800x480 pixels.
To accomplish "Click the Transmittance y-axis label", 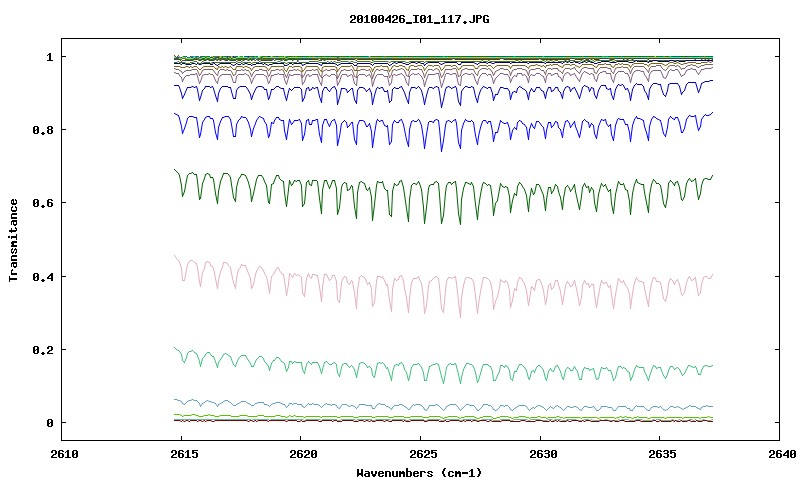I will (14, 240).
